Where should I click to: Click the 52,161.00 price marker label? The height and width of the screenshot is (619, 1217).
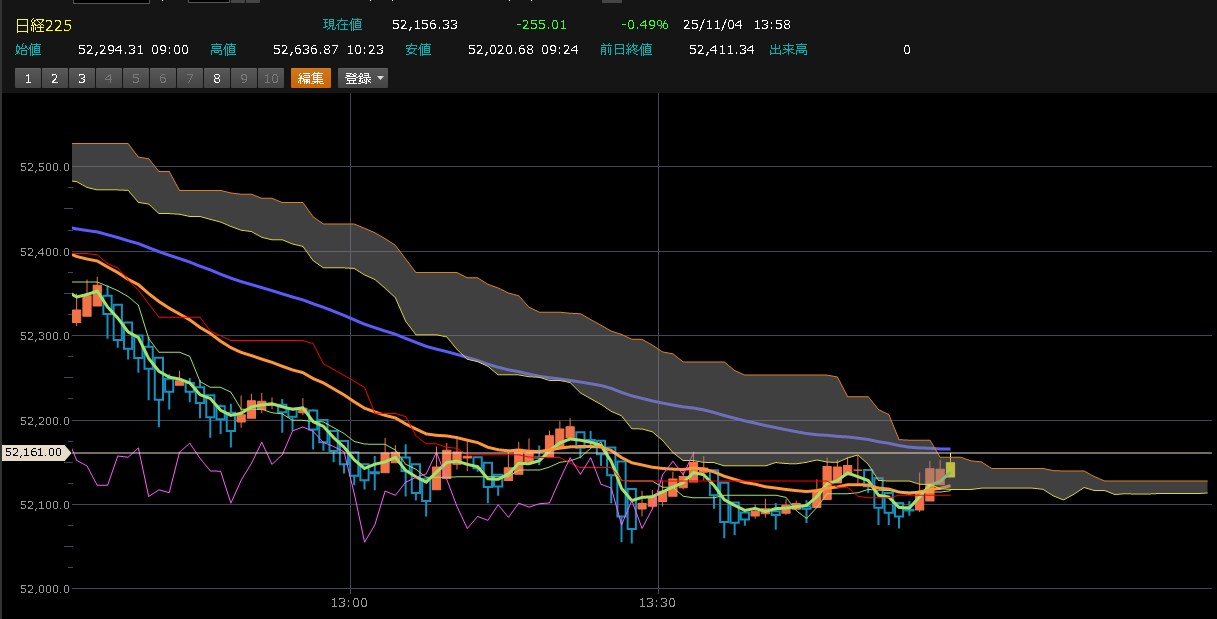pos(34,453)
